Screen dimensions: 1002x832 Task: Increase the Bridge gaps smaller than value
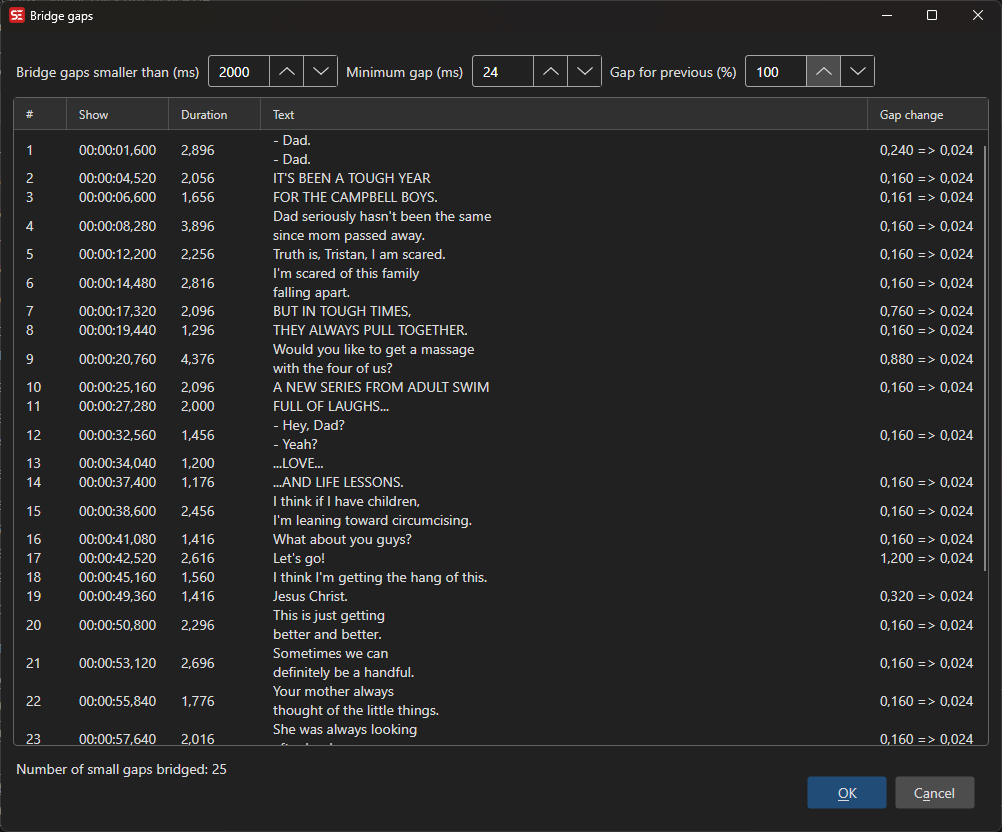286,72
